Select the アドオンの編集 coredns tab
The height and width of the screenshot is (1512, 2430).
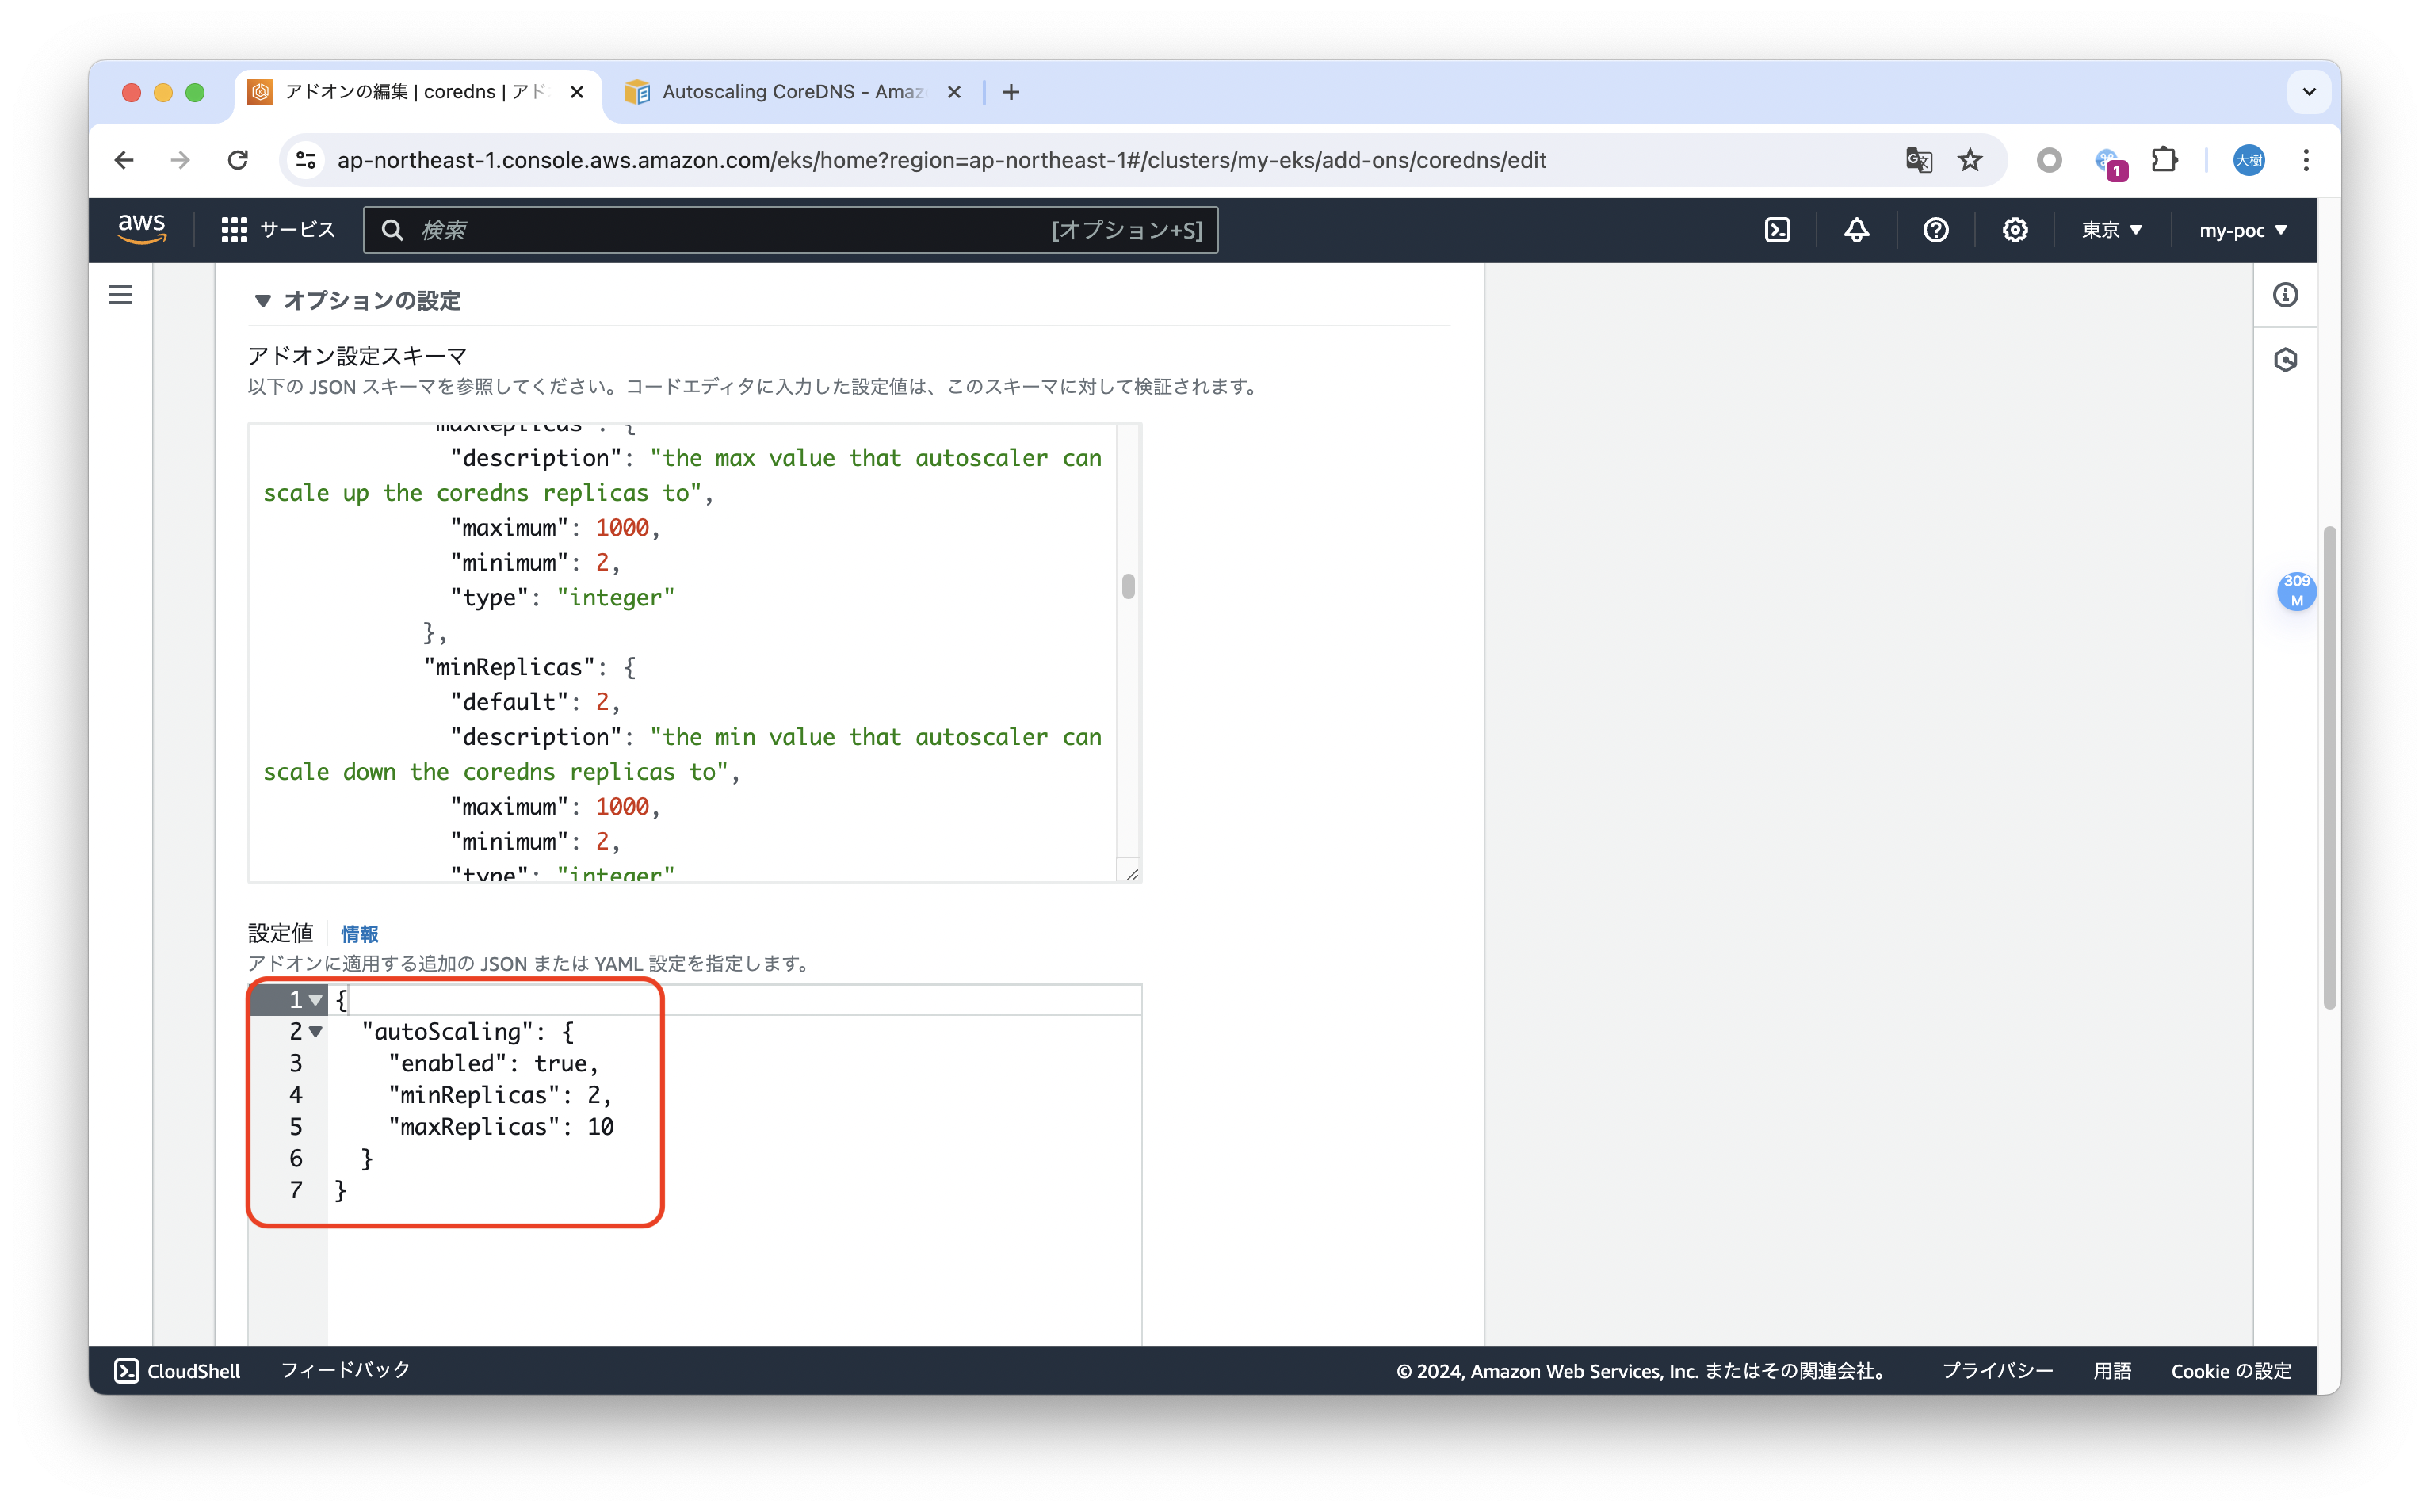click(400, 92)
